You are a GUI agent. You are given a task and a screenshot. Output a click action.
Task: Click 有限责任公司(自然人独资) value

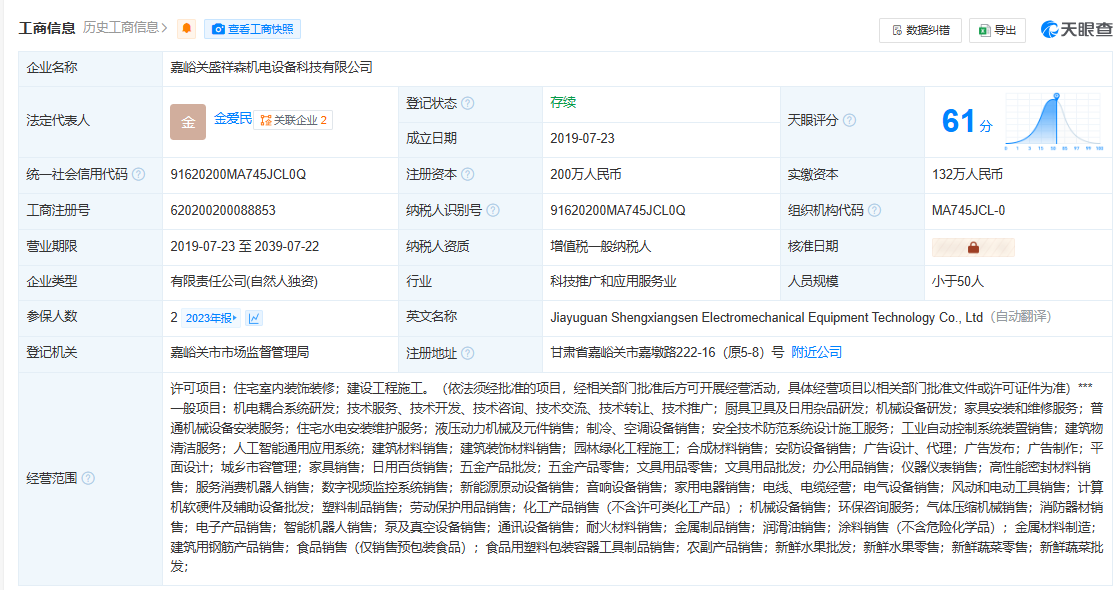pos(244,281)
